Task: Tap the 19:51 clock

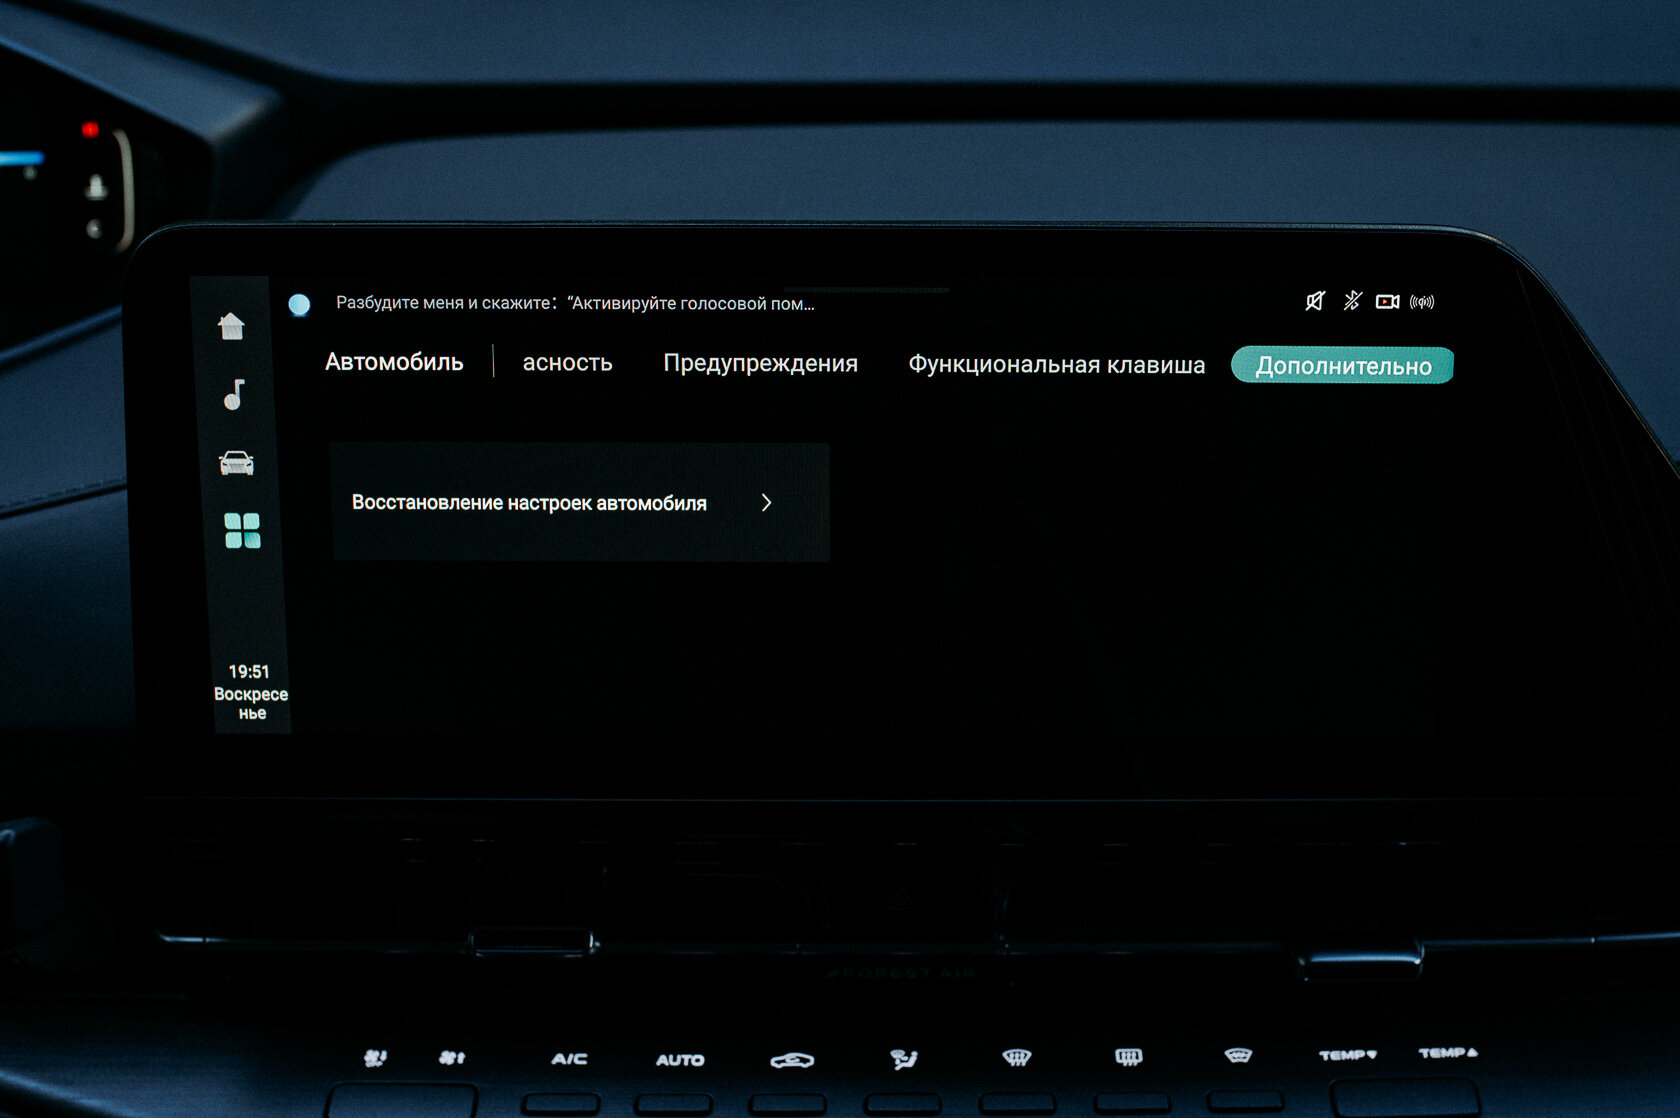Action: tap(249, 671)
